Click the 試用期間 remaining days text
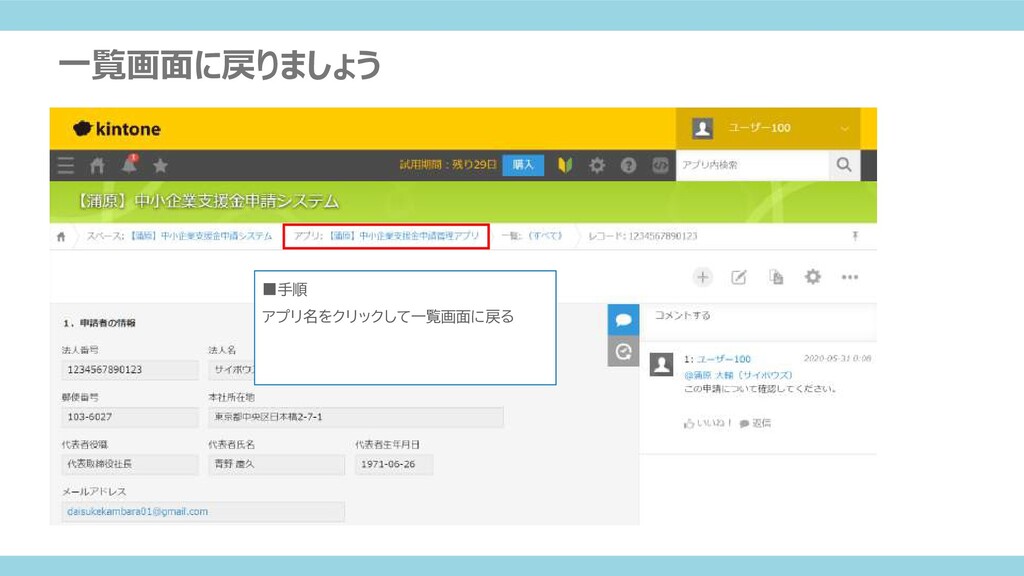1024x576 pixels. click(448, 165)
